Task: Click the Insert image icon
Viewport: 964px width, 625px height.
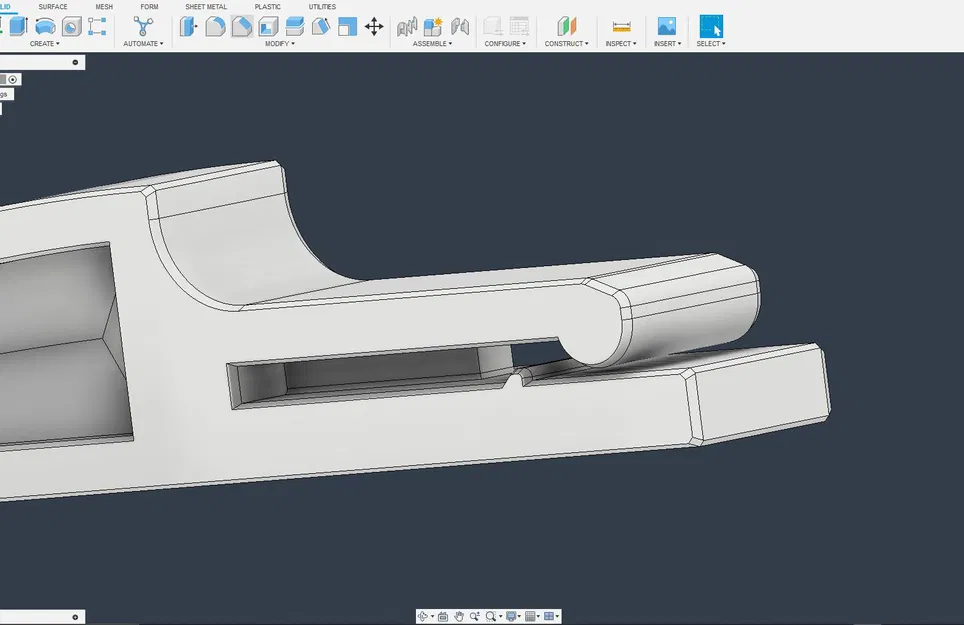Action: coord(667,27)
